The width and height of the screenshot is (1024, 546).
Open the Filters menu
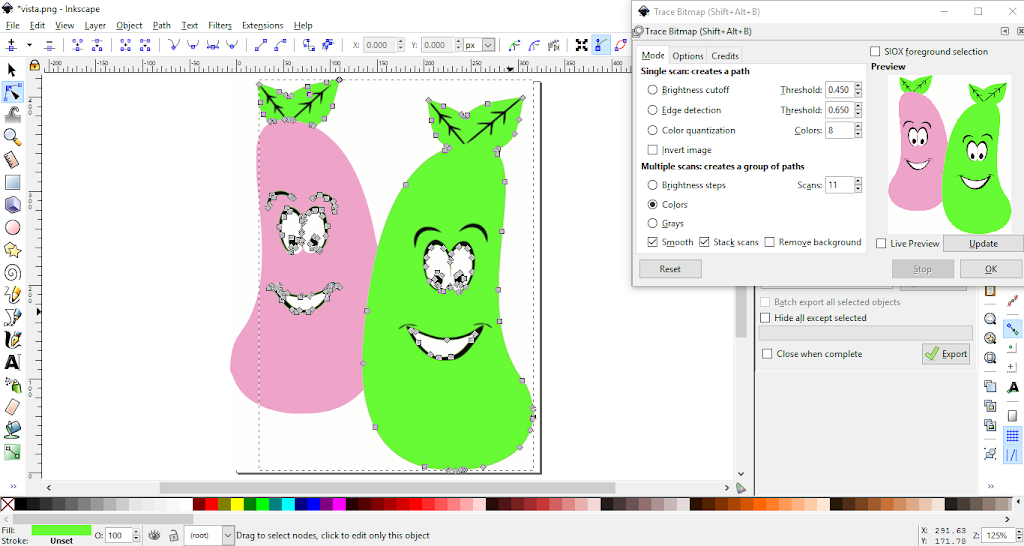tap(220, 25)
